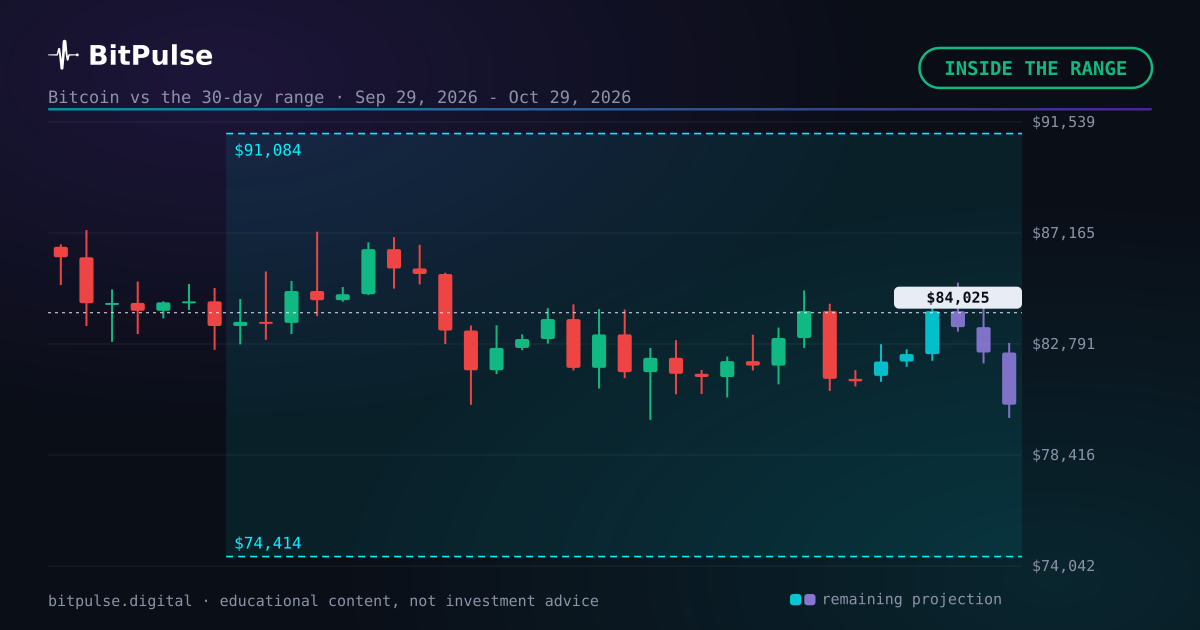The height and width of the screenshot is (630, 1200).
Task: Click the $74,042 axis label
Action: coord(1063,566)
